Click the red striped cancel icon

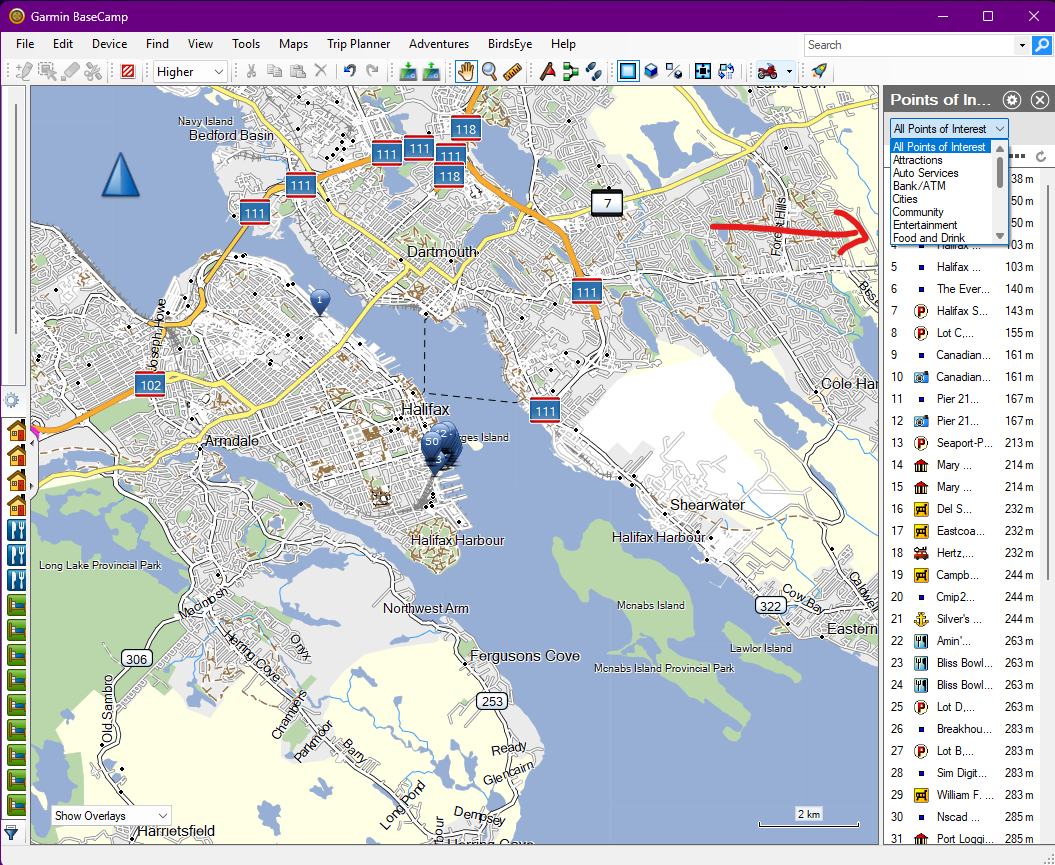pyautogui.click(x=128, y=71)
